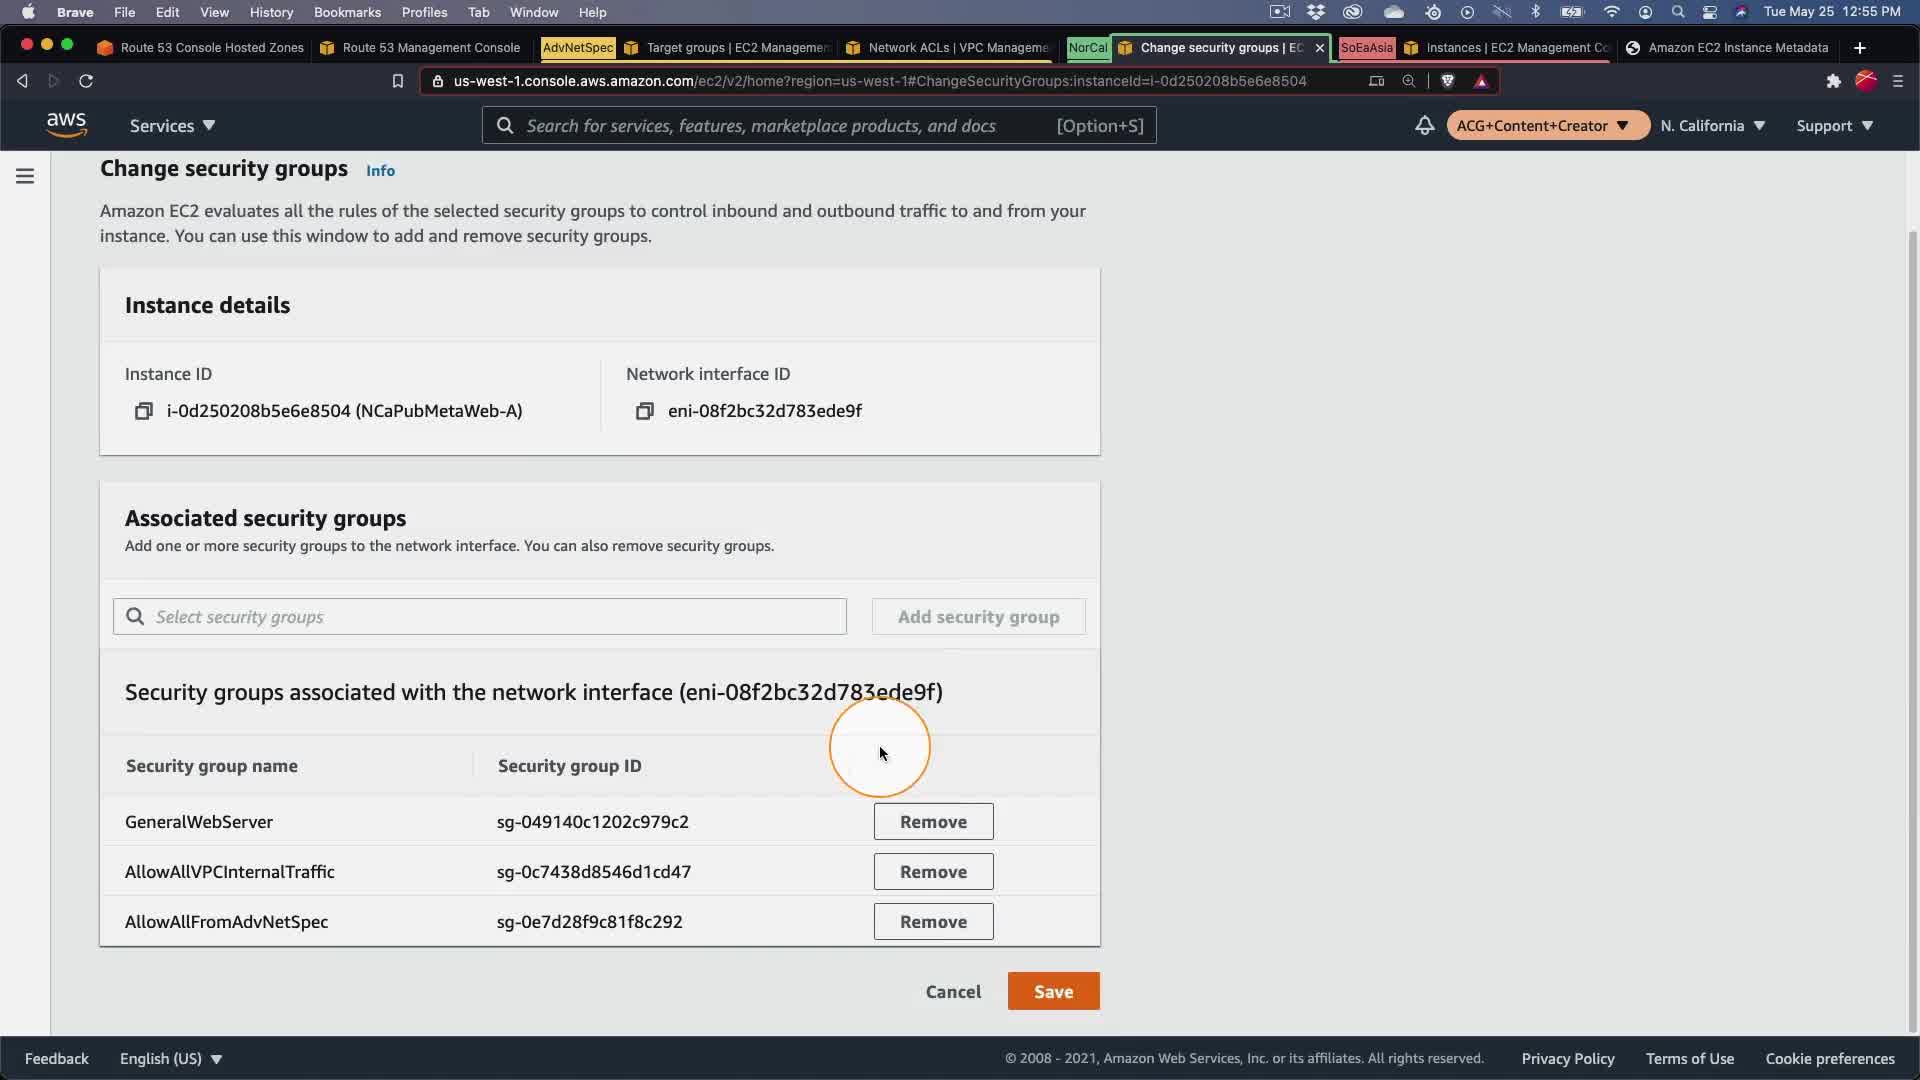Reload the page with refresh icon
This screenshot has width=1920, height=1080.
pyautogui.click(x=86, y=81)
